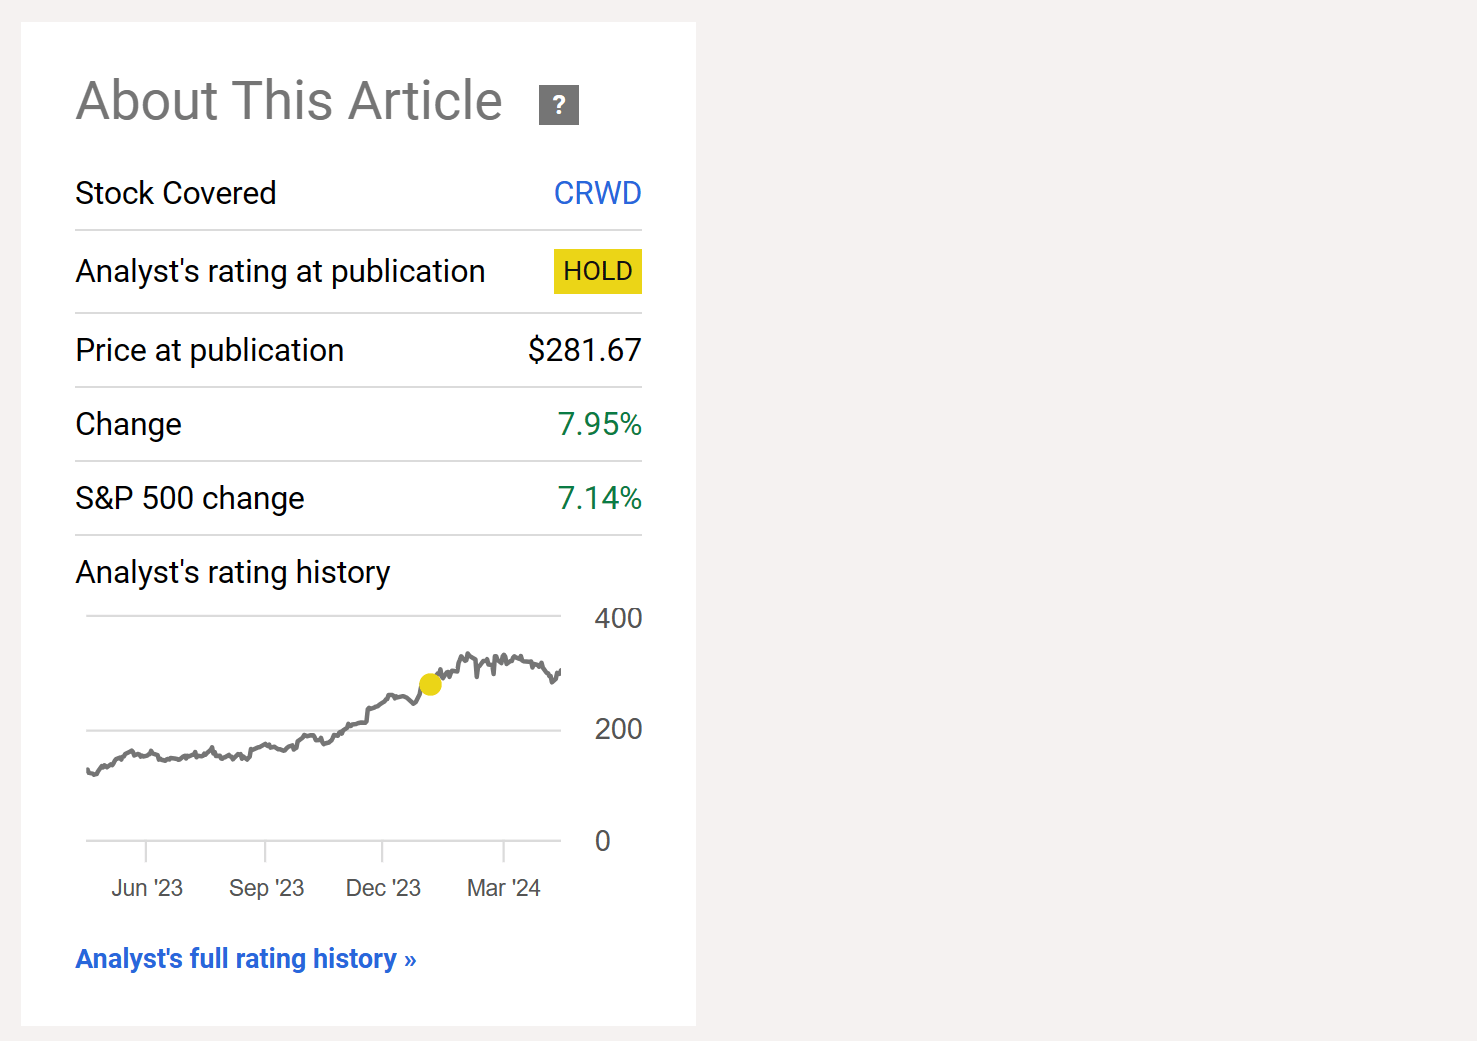Click the green 7.95% change value
1477x1041 pixels.
pyautogui.click(x=599, y=424)
